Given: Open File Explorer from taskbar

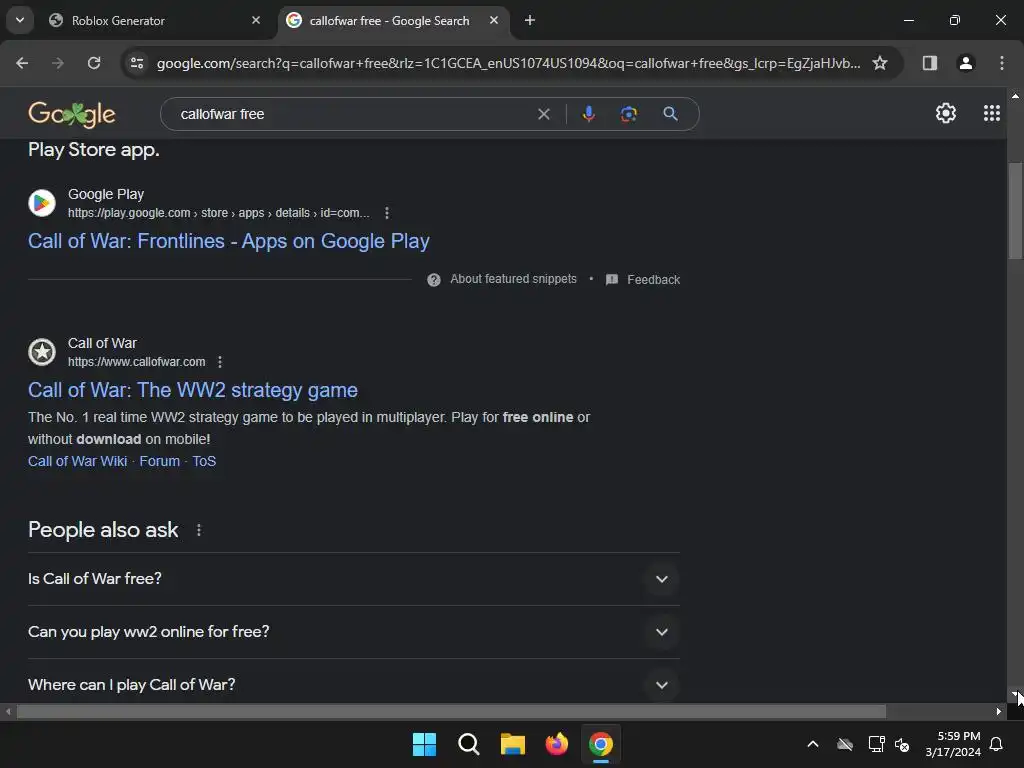Looking at the screenshot, I should point(513,744).
